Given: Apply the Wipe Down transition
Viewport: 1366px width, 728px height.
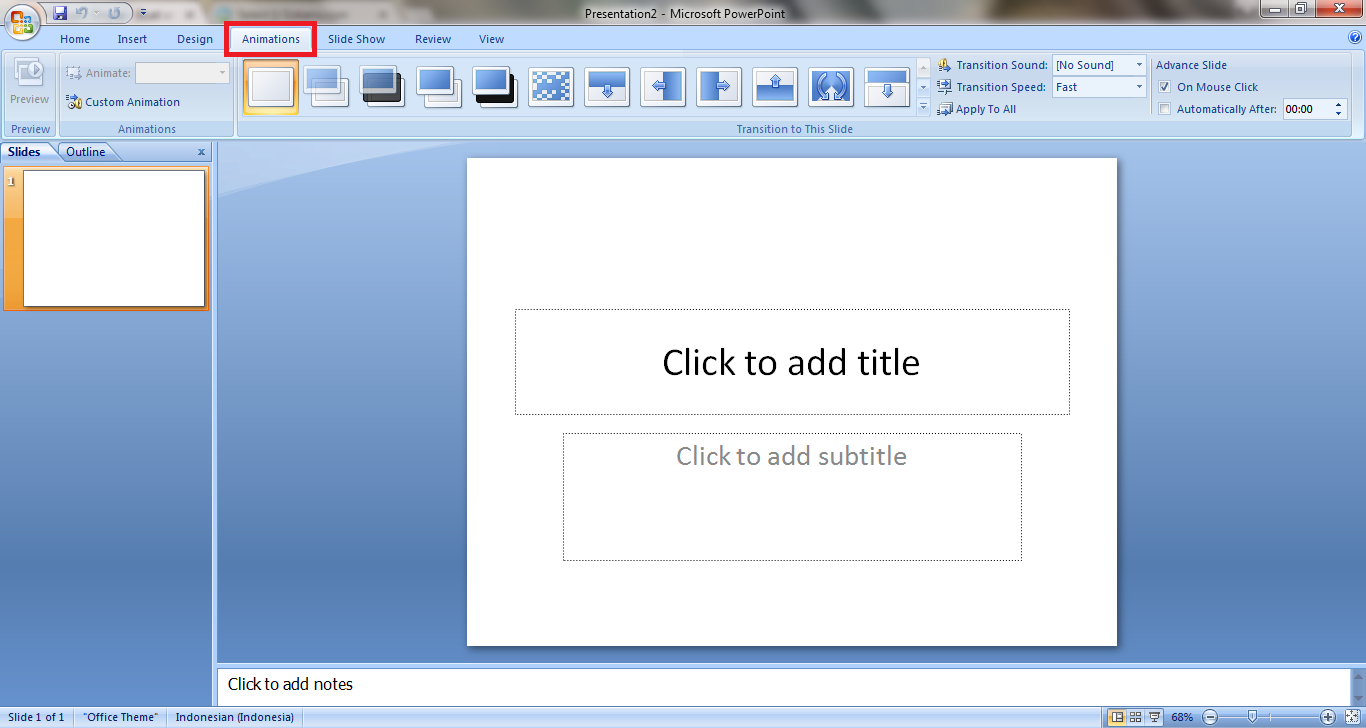Looking at the screenshot, I should point(607,87).
